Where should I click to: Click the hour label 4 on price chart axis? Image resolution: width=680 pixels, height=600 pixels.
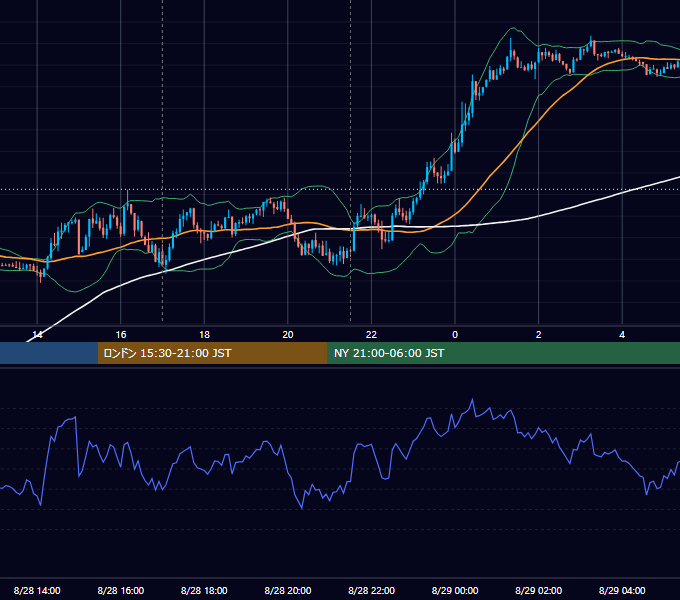point(622,335)
